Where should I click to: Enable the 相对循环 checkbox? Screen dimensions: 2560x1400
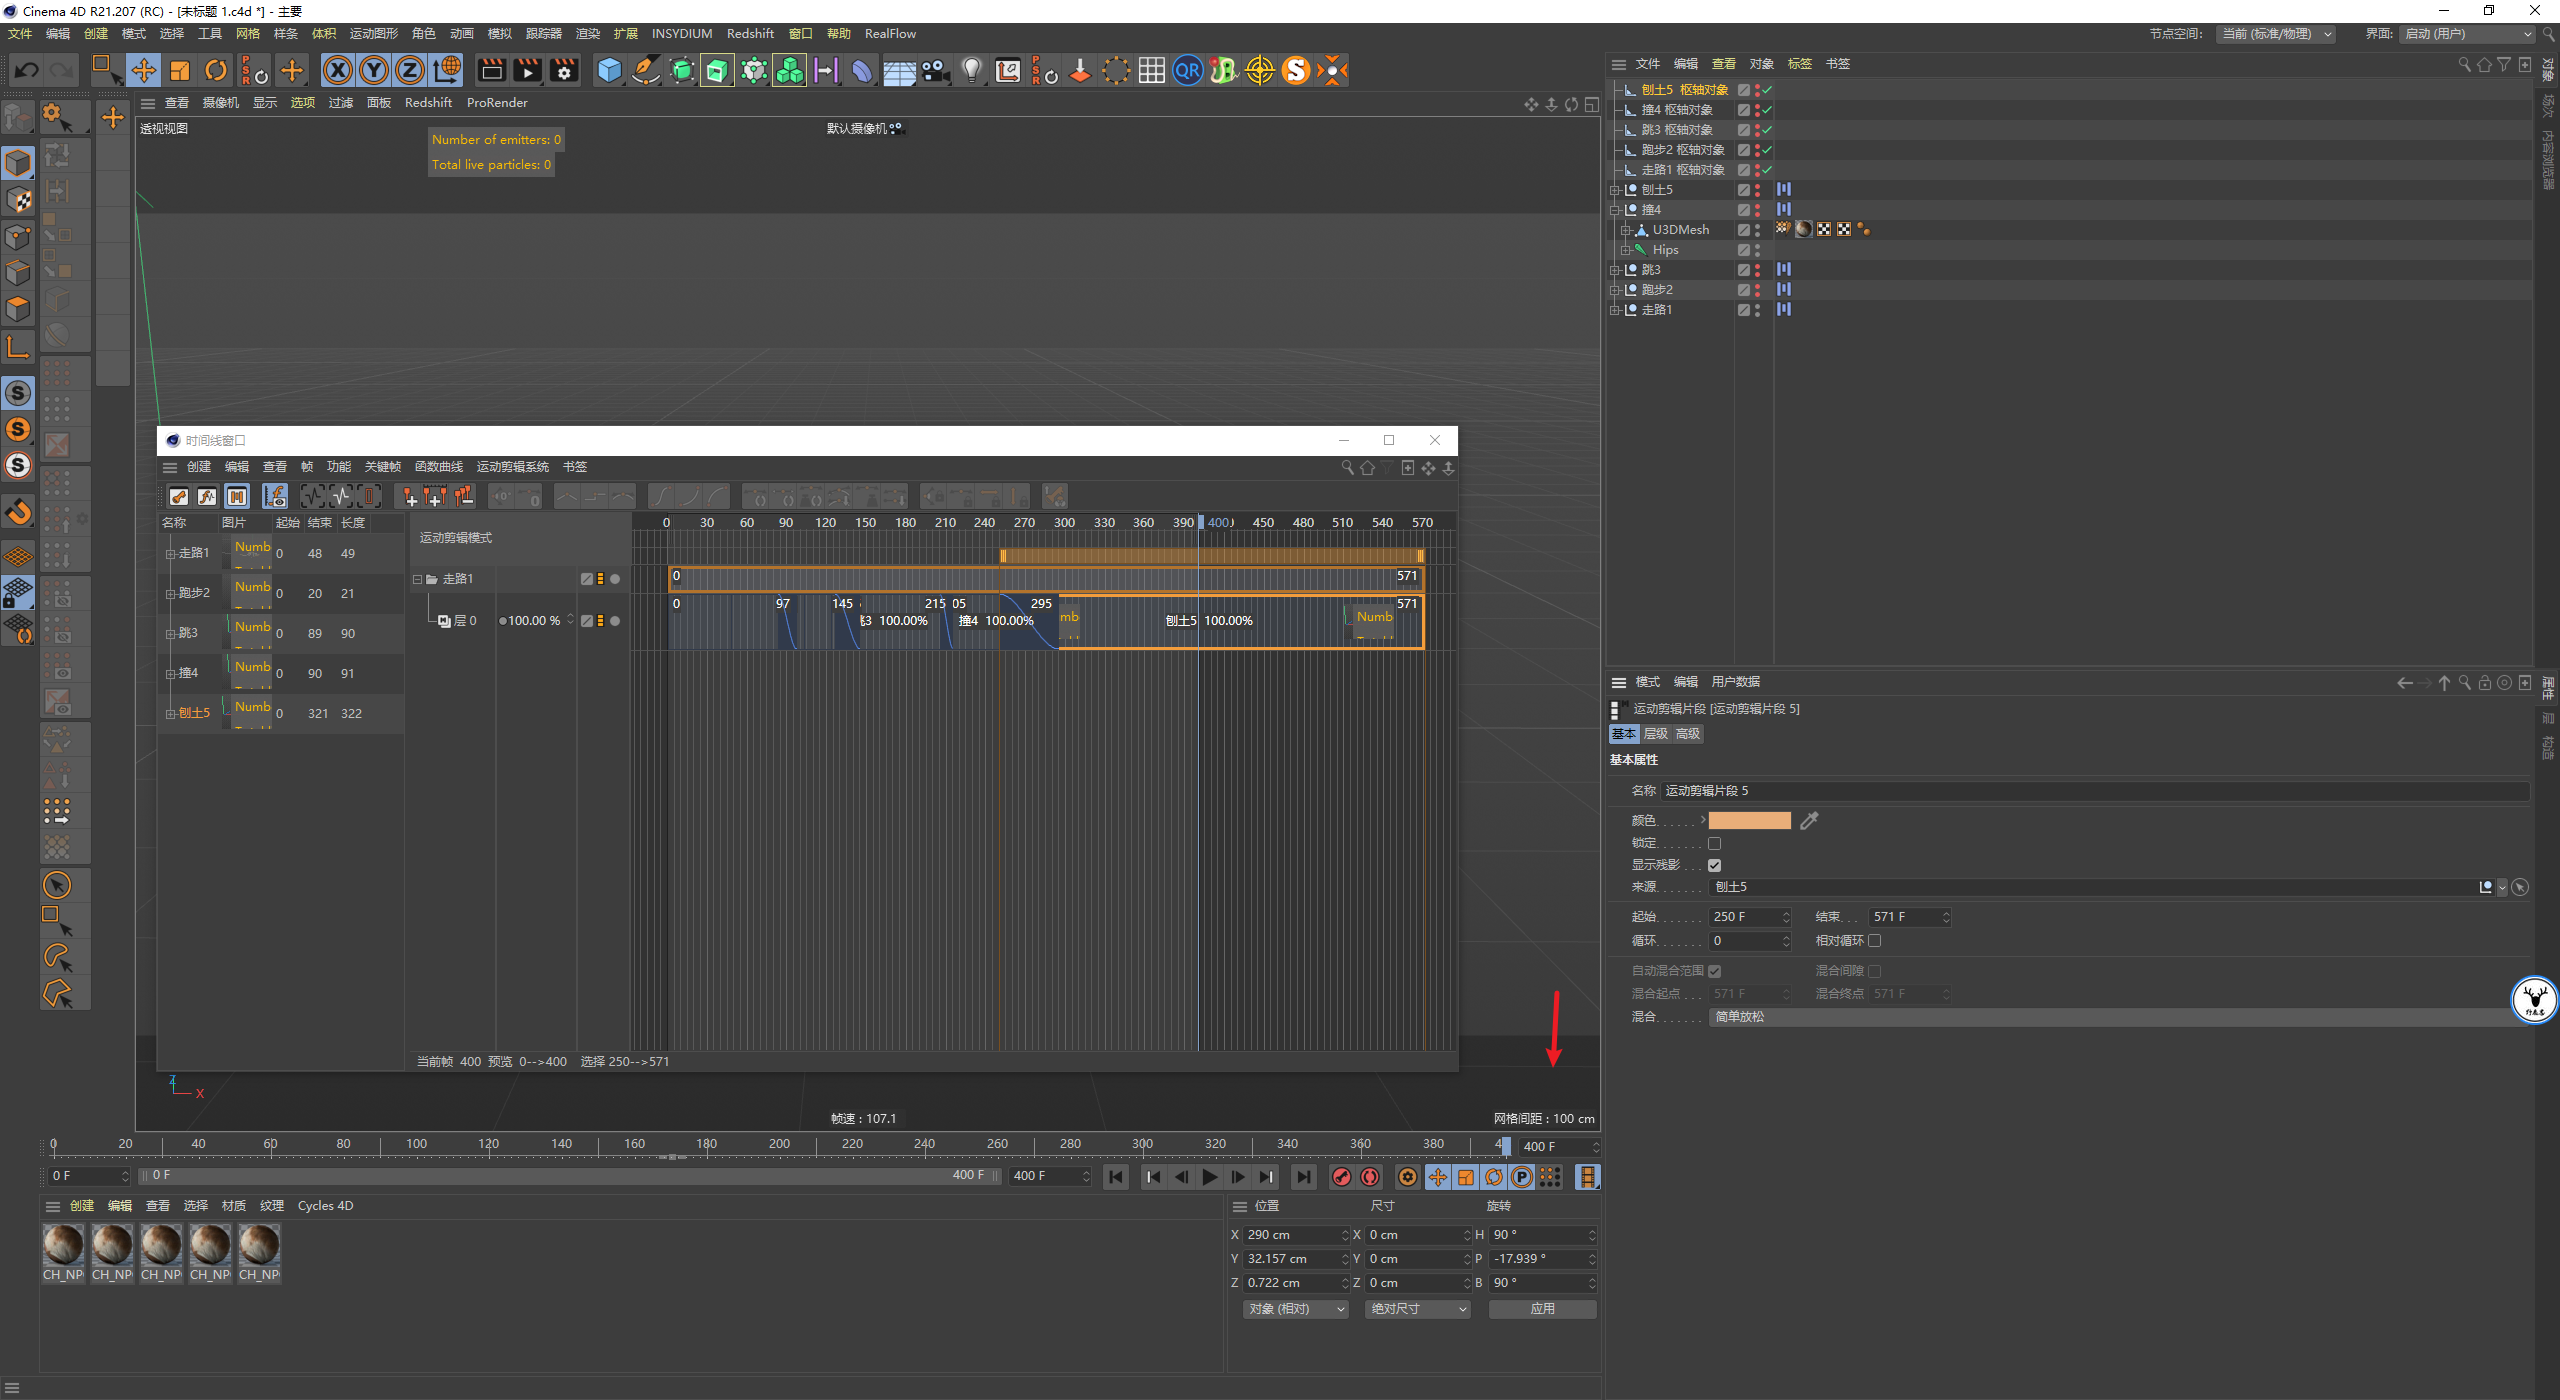1875,941
